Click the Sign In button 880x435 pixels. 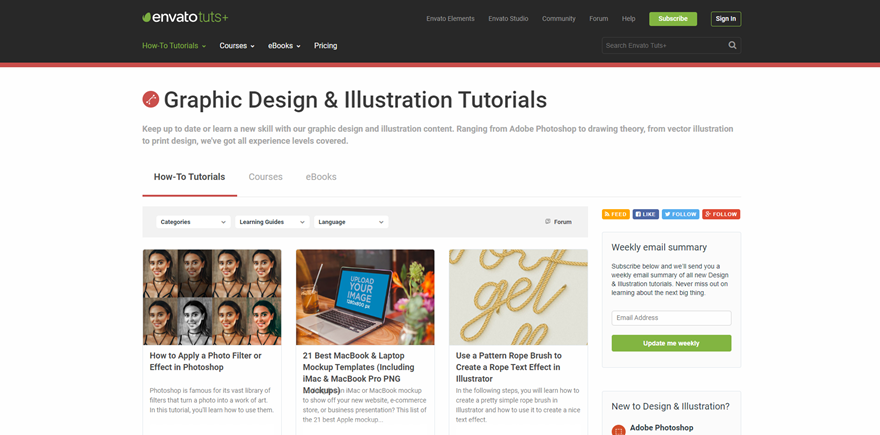(726, 19)
